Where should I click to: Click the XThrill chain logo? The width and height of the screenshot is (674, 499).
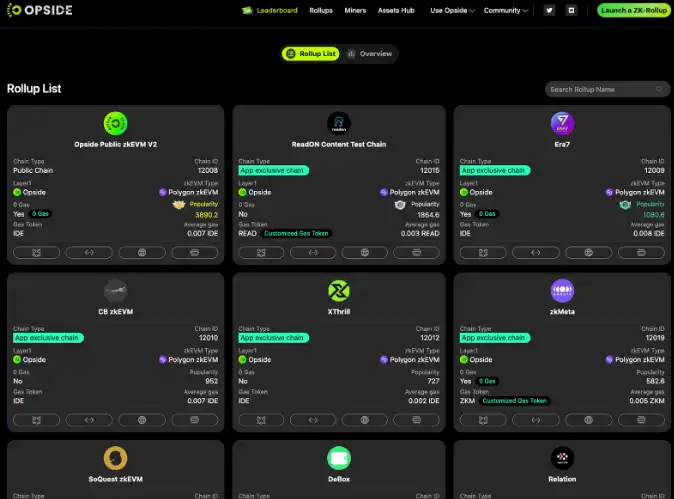click(339, 291)
